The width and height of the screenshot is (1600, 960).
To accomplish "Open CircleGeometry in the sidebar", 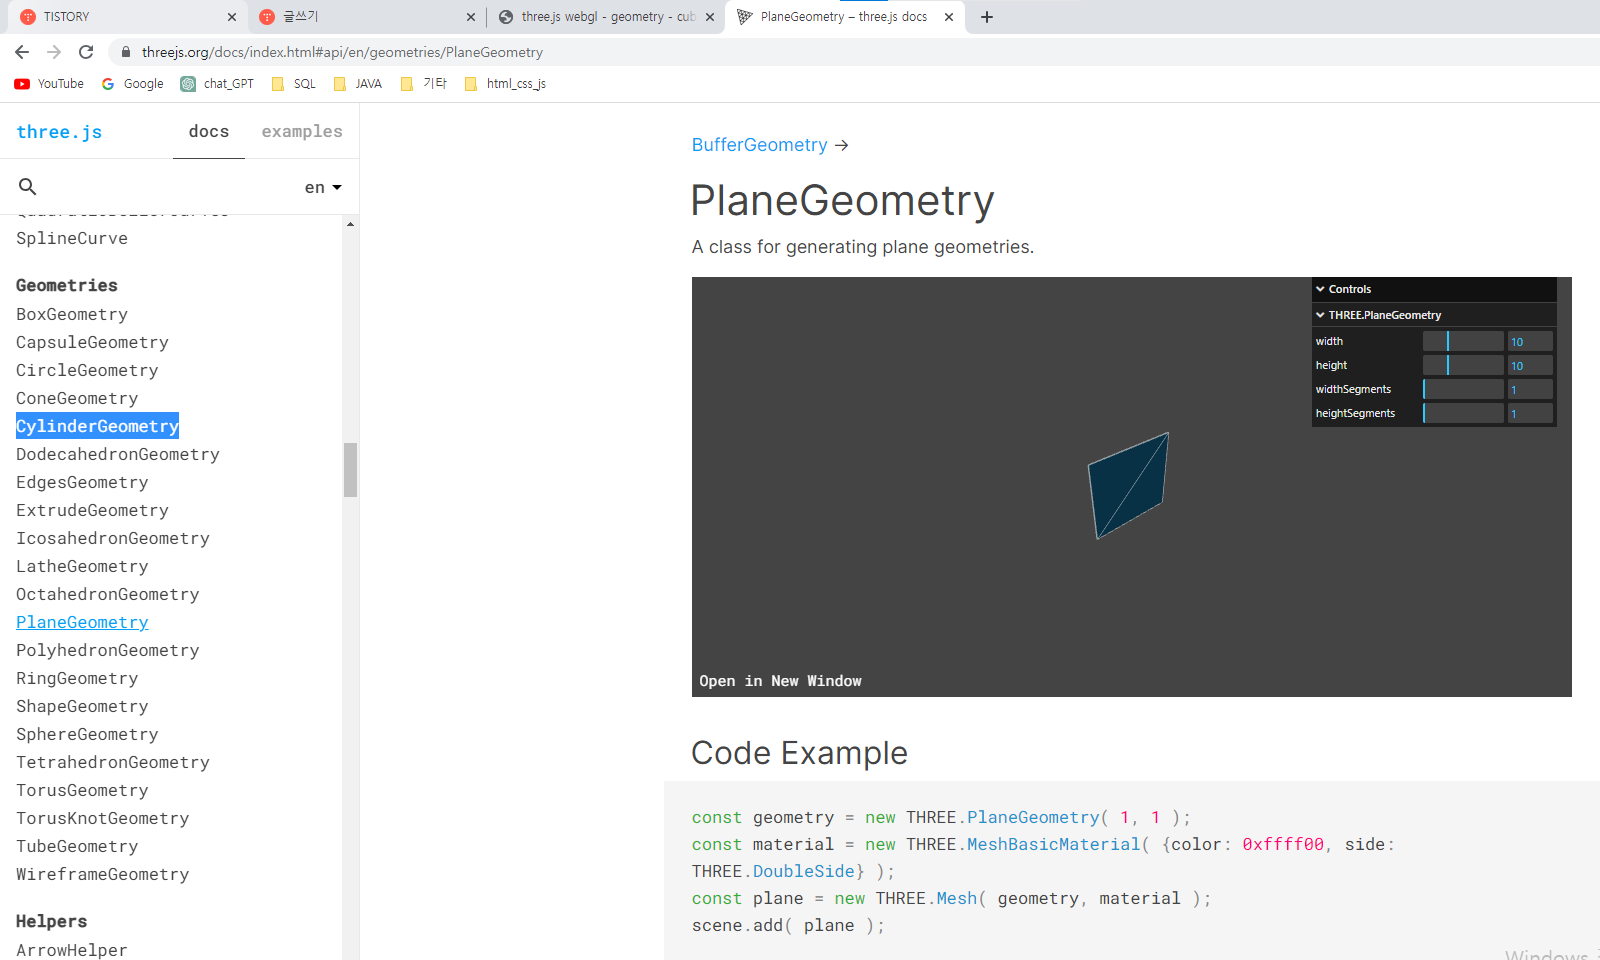I will point(87,370).
